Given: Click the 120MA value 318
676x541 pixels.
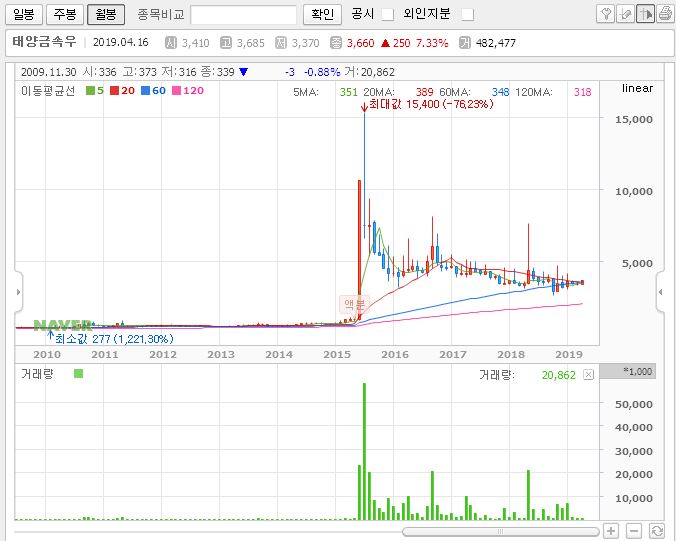Looking at the screenshot, I should 582,92.
